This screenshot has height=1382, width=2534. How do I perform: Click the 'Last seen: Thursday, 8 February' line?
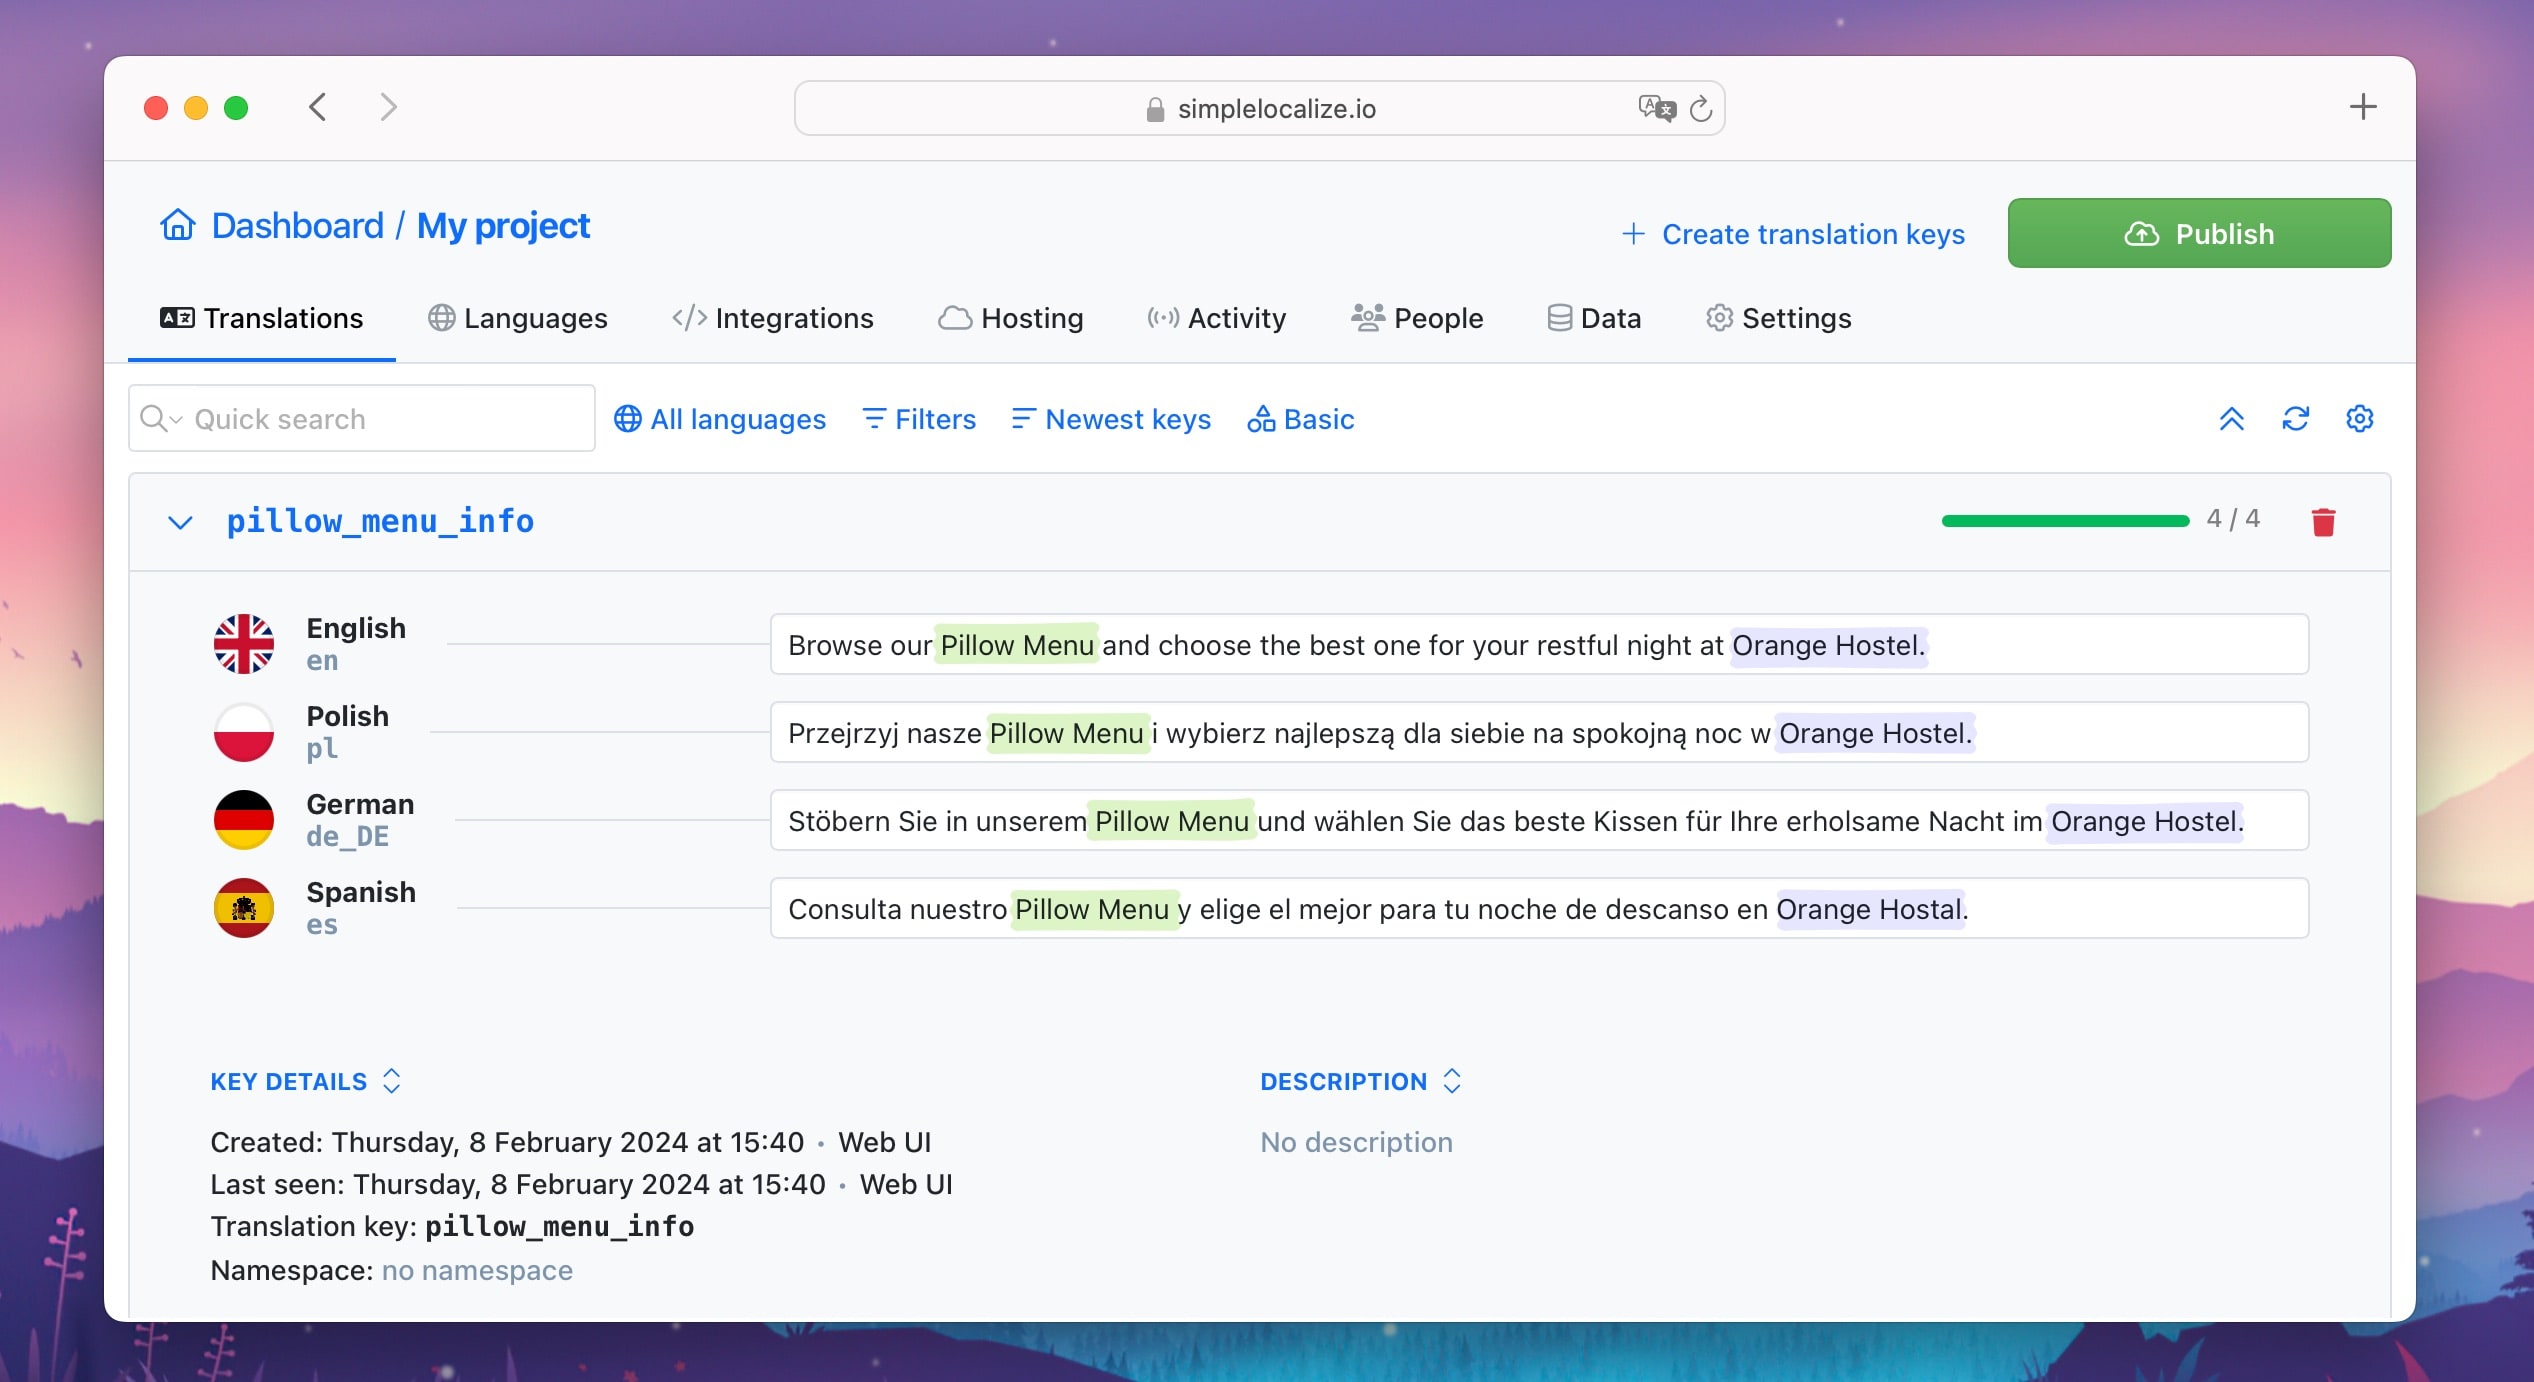581,1184
